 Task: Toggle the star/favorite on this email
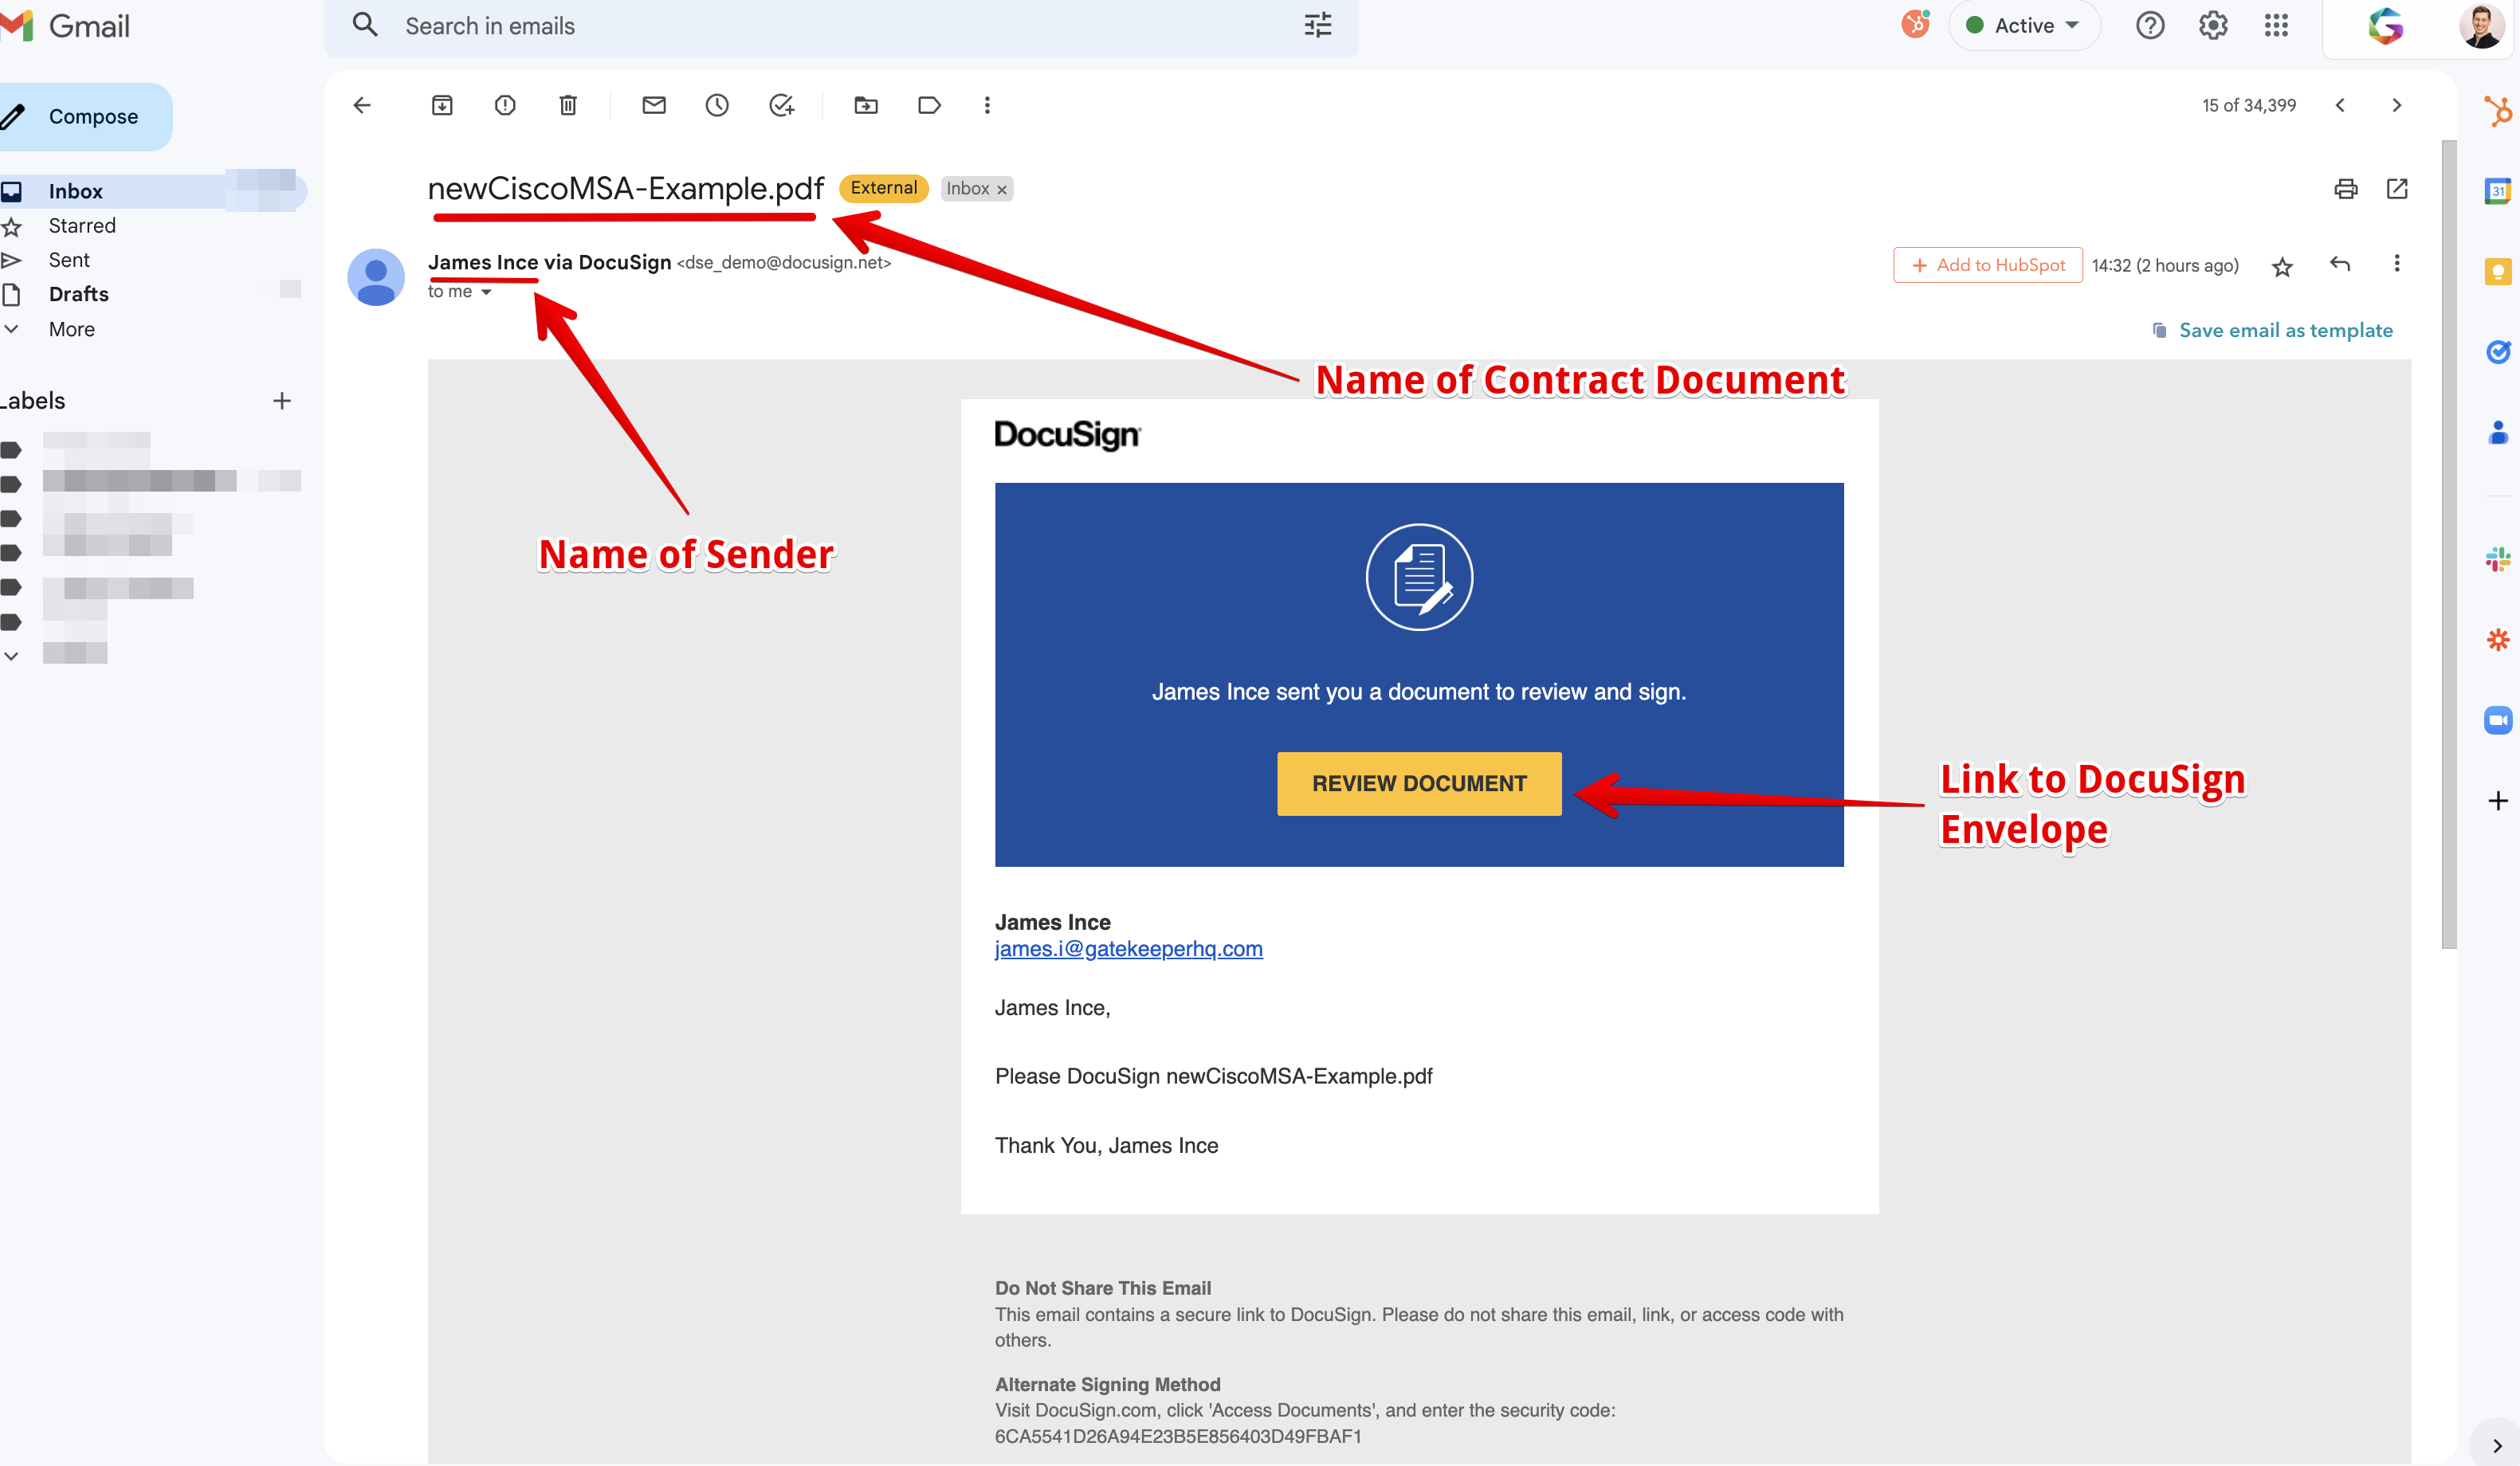tap(2283, 265)
